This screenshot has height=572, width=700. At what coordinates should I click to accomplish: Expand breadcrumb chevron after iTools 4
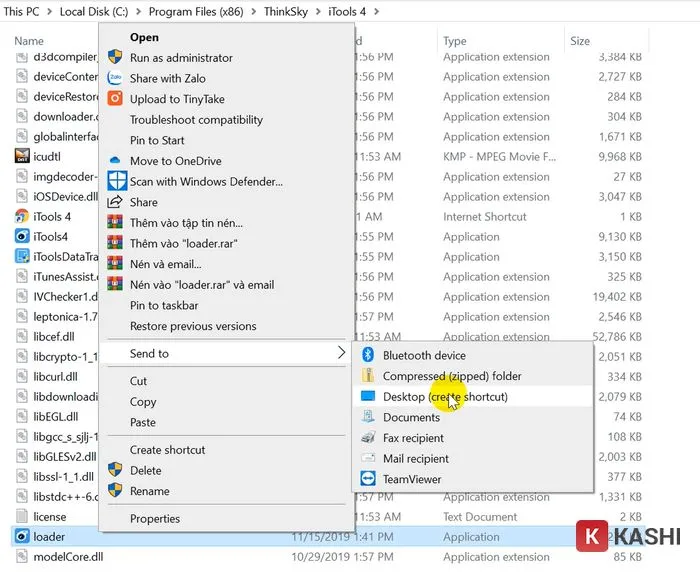[376, 11]
